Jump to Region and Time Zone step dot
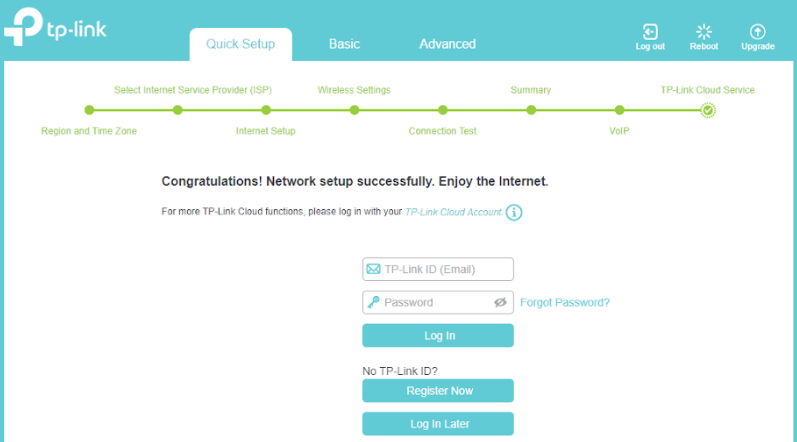 click(x=89, y=110)
